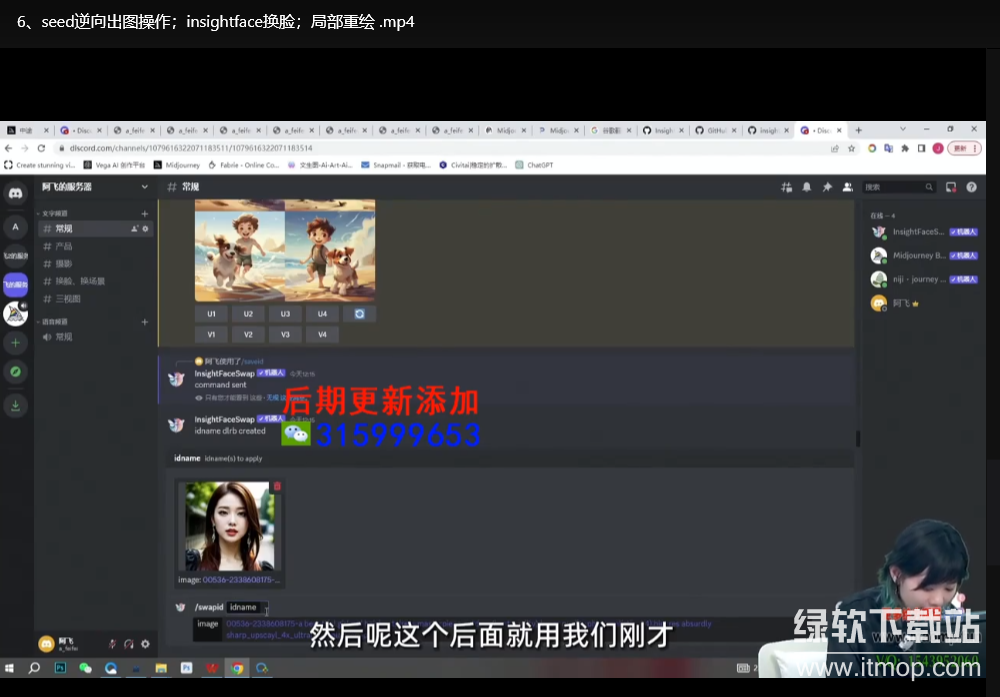Toggle the member list visibility
This screenshot has width=1000, height=697.
click(848, 187)
